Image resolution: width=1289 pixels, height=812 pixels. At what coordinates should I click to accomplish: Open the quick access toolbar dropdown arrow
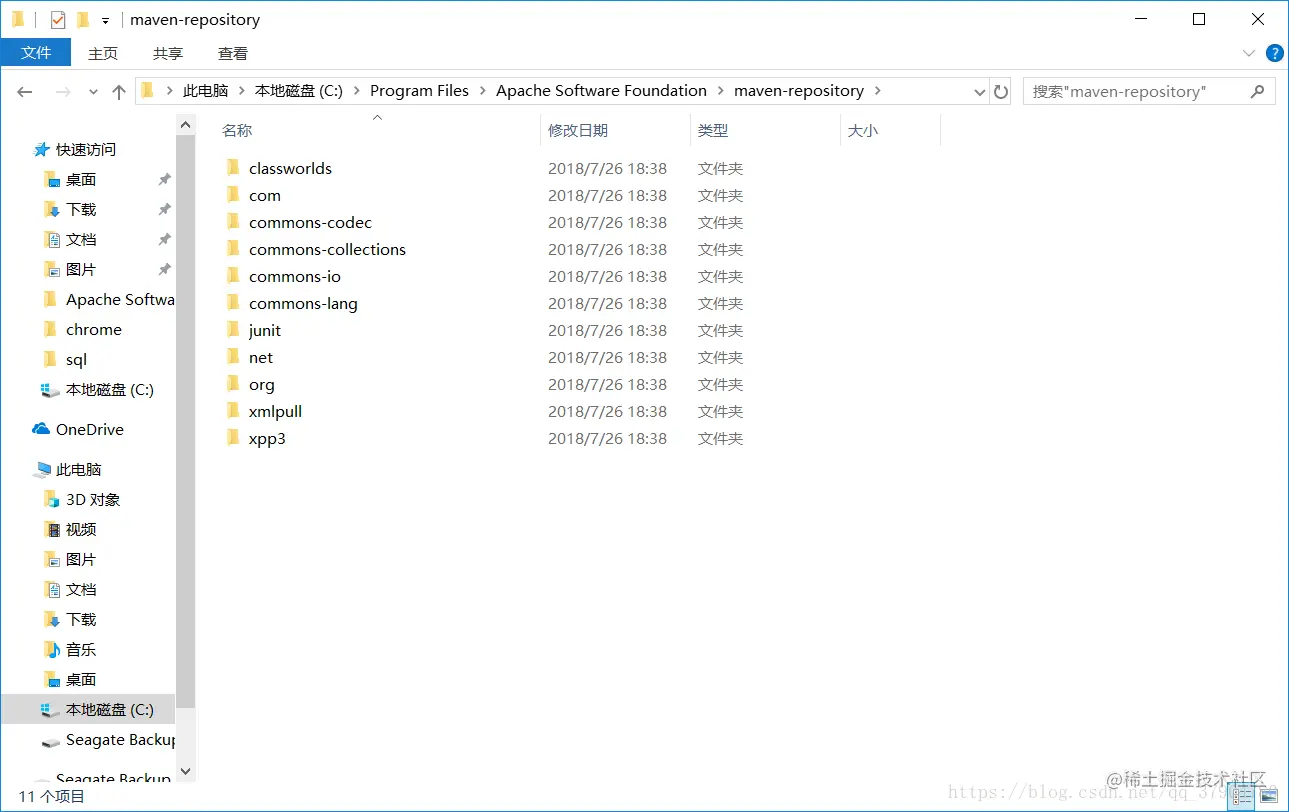click(105, 20)
